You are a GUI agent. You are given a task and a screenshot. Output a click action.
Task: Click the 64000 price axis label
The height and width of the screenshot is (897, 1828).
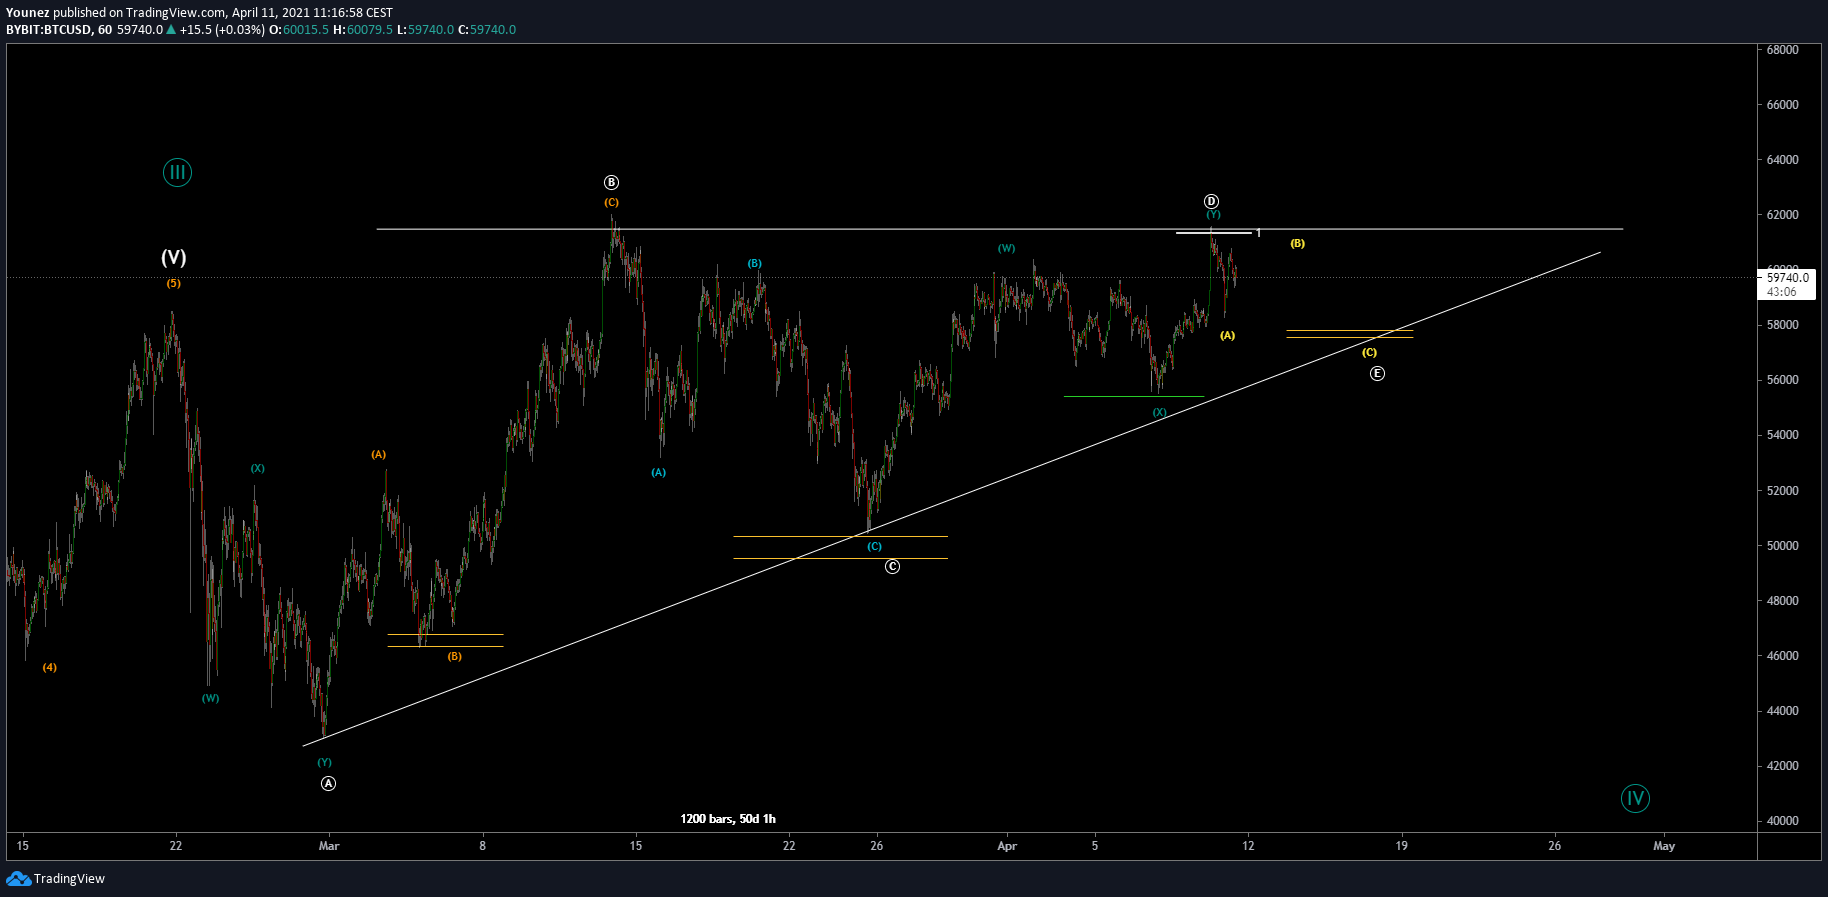click(1782, 160)
